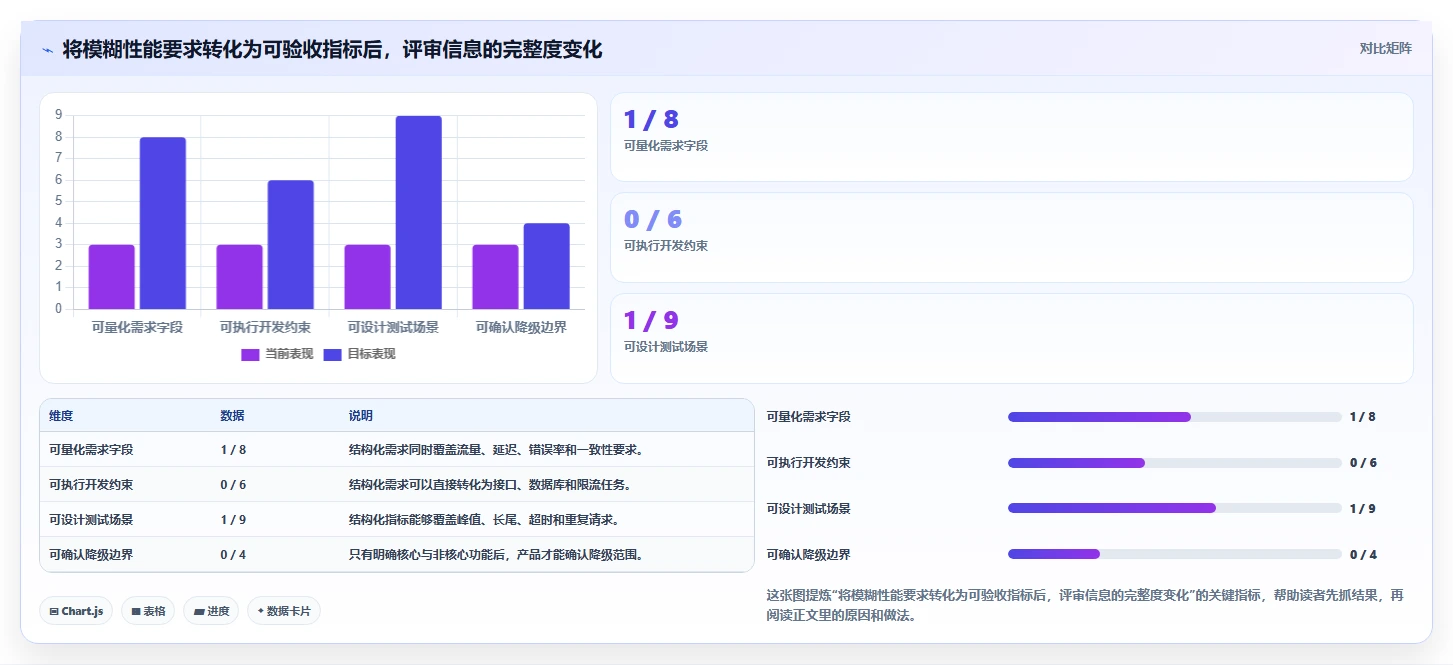Toggle the 当前表现 legend swatch
Screen dimensions: 1453x665
(x=250, y=354)
